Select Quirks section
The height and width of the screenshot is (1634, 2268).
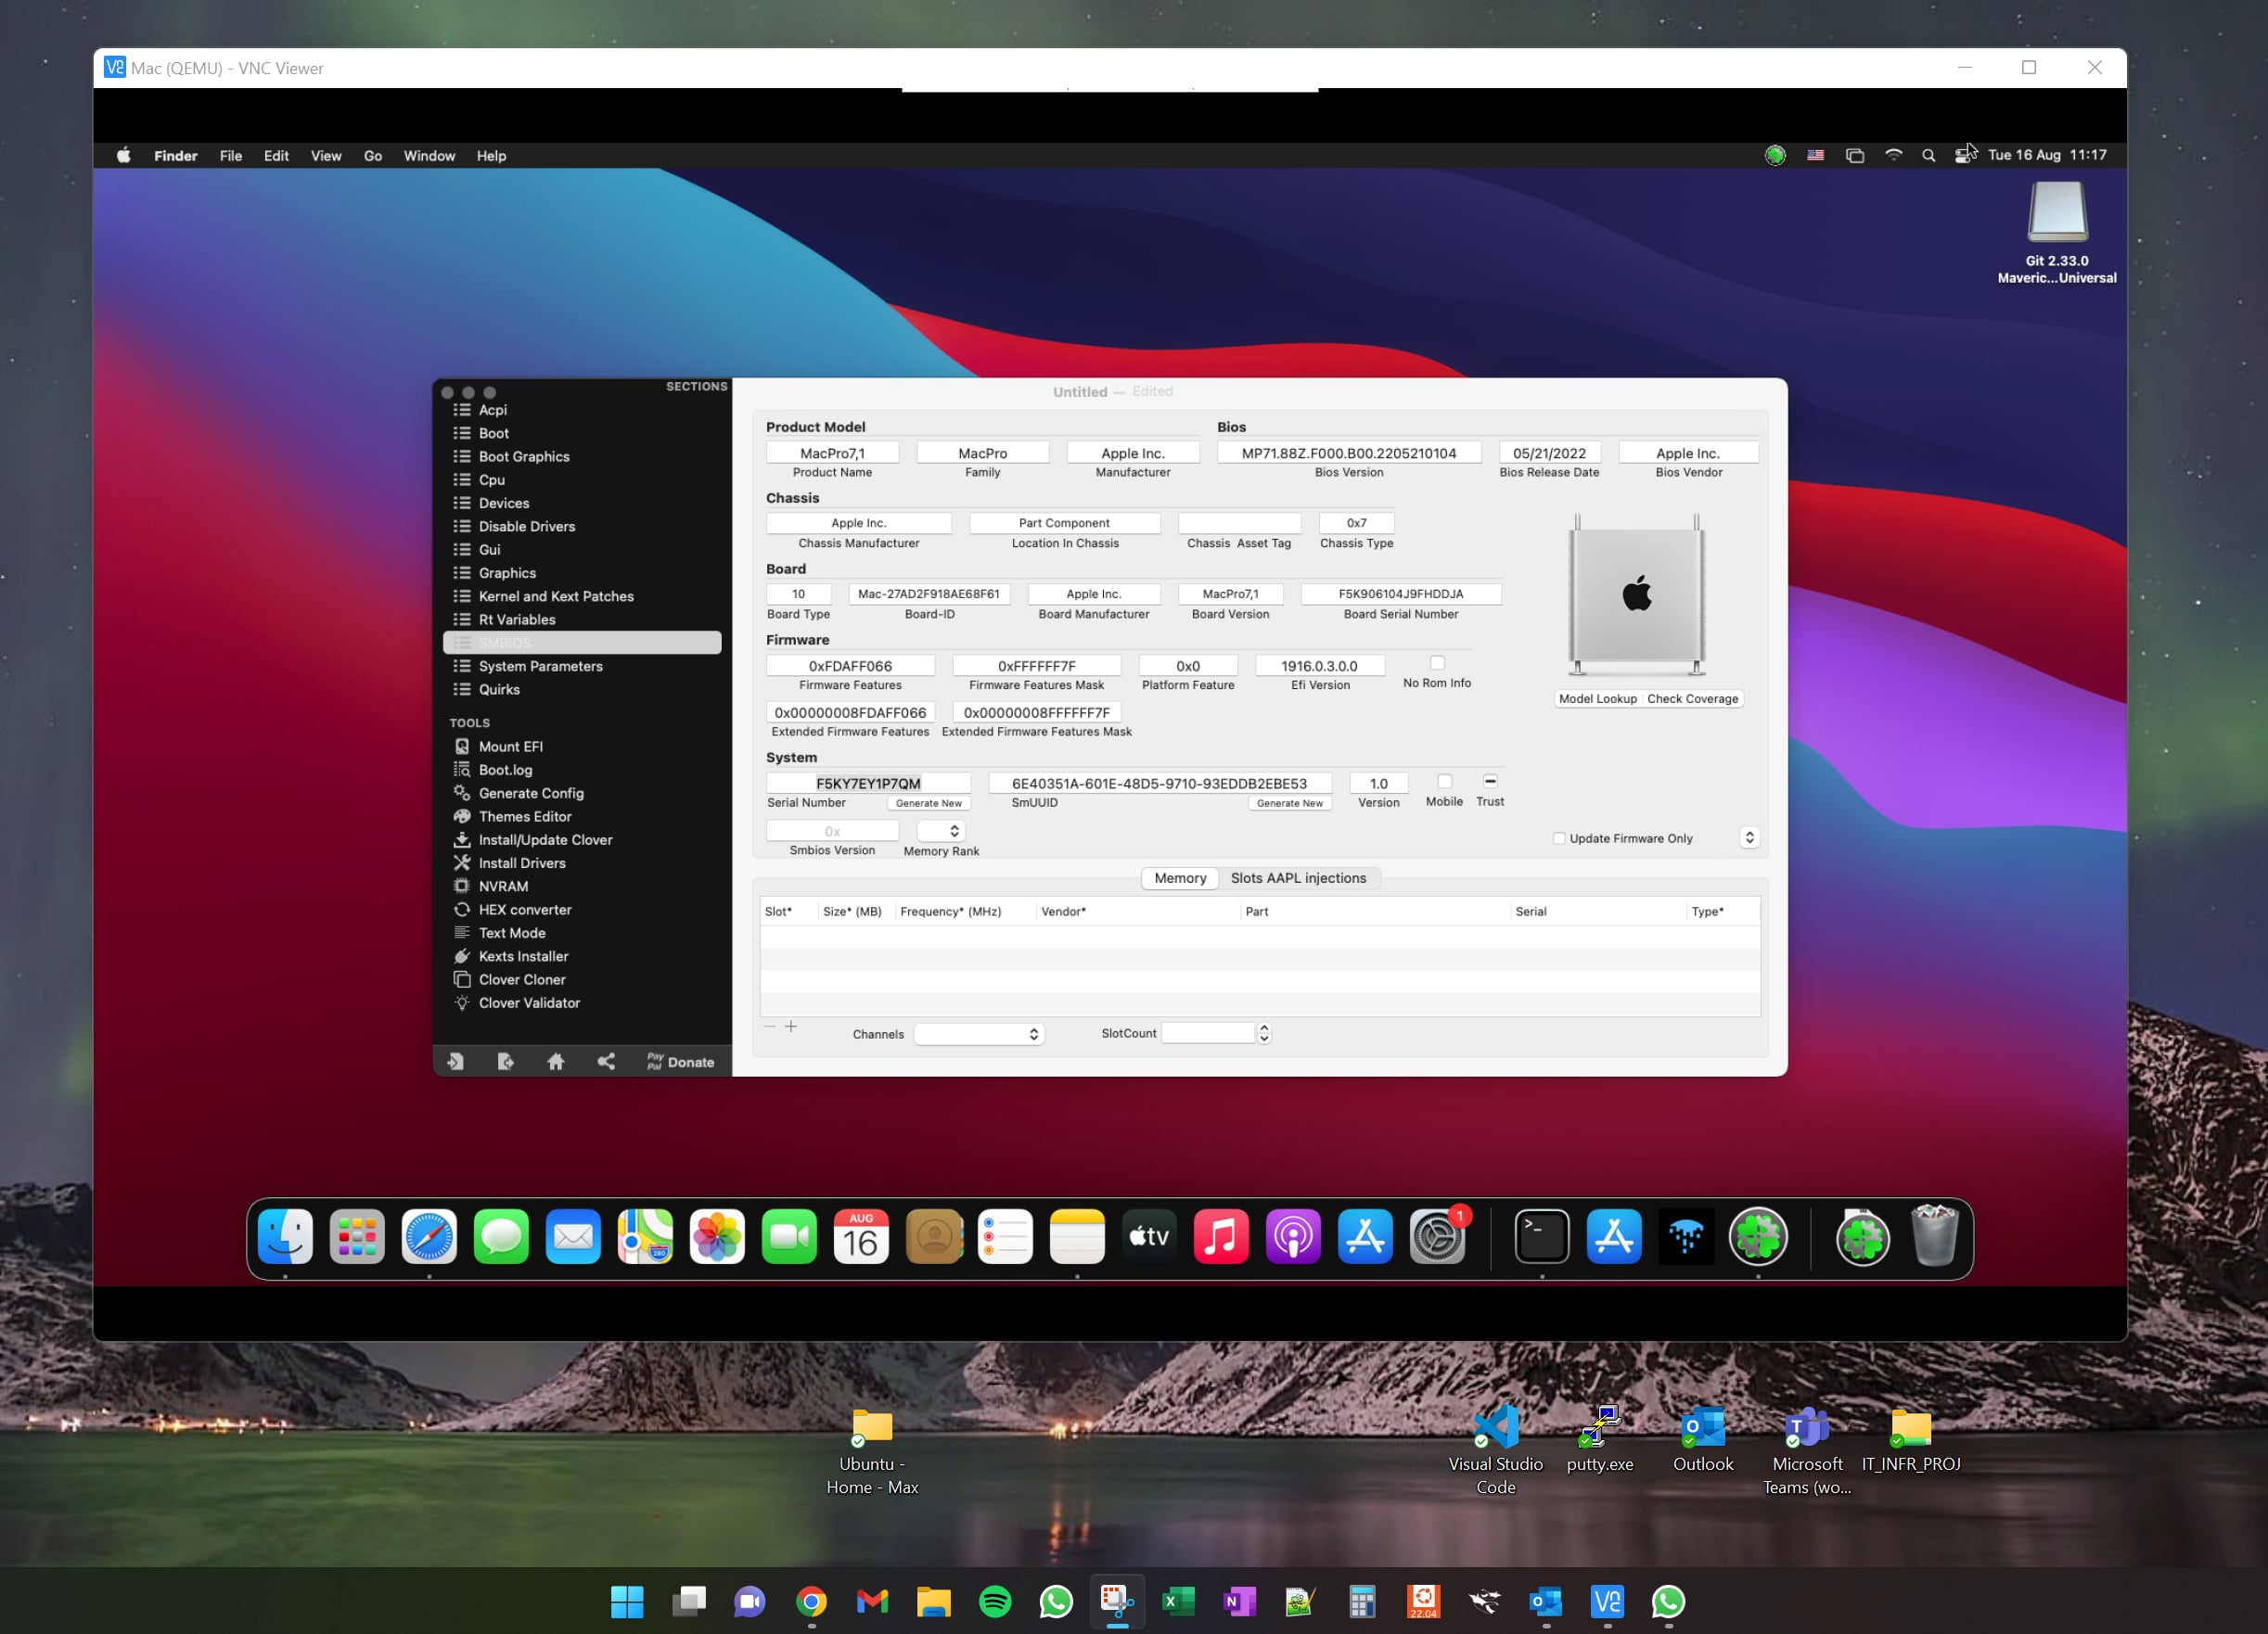[x=498, y=689]
